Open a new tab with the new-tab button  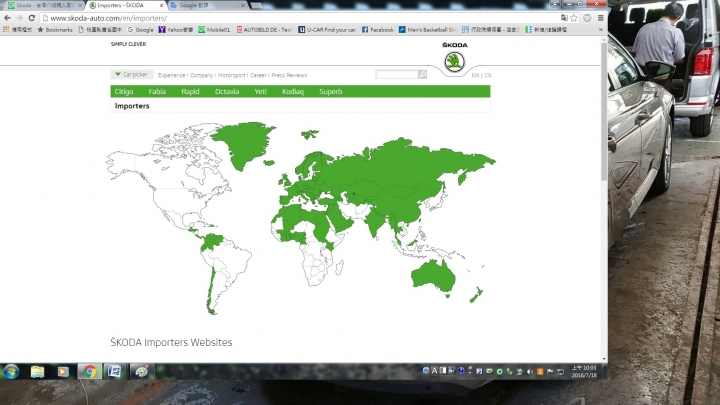coord(256,6)
